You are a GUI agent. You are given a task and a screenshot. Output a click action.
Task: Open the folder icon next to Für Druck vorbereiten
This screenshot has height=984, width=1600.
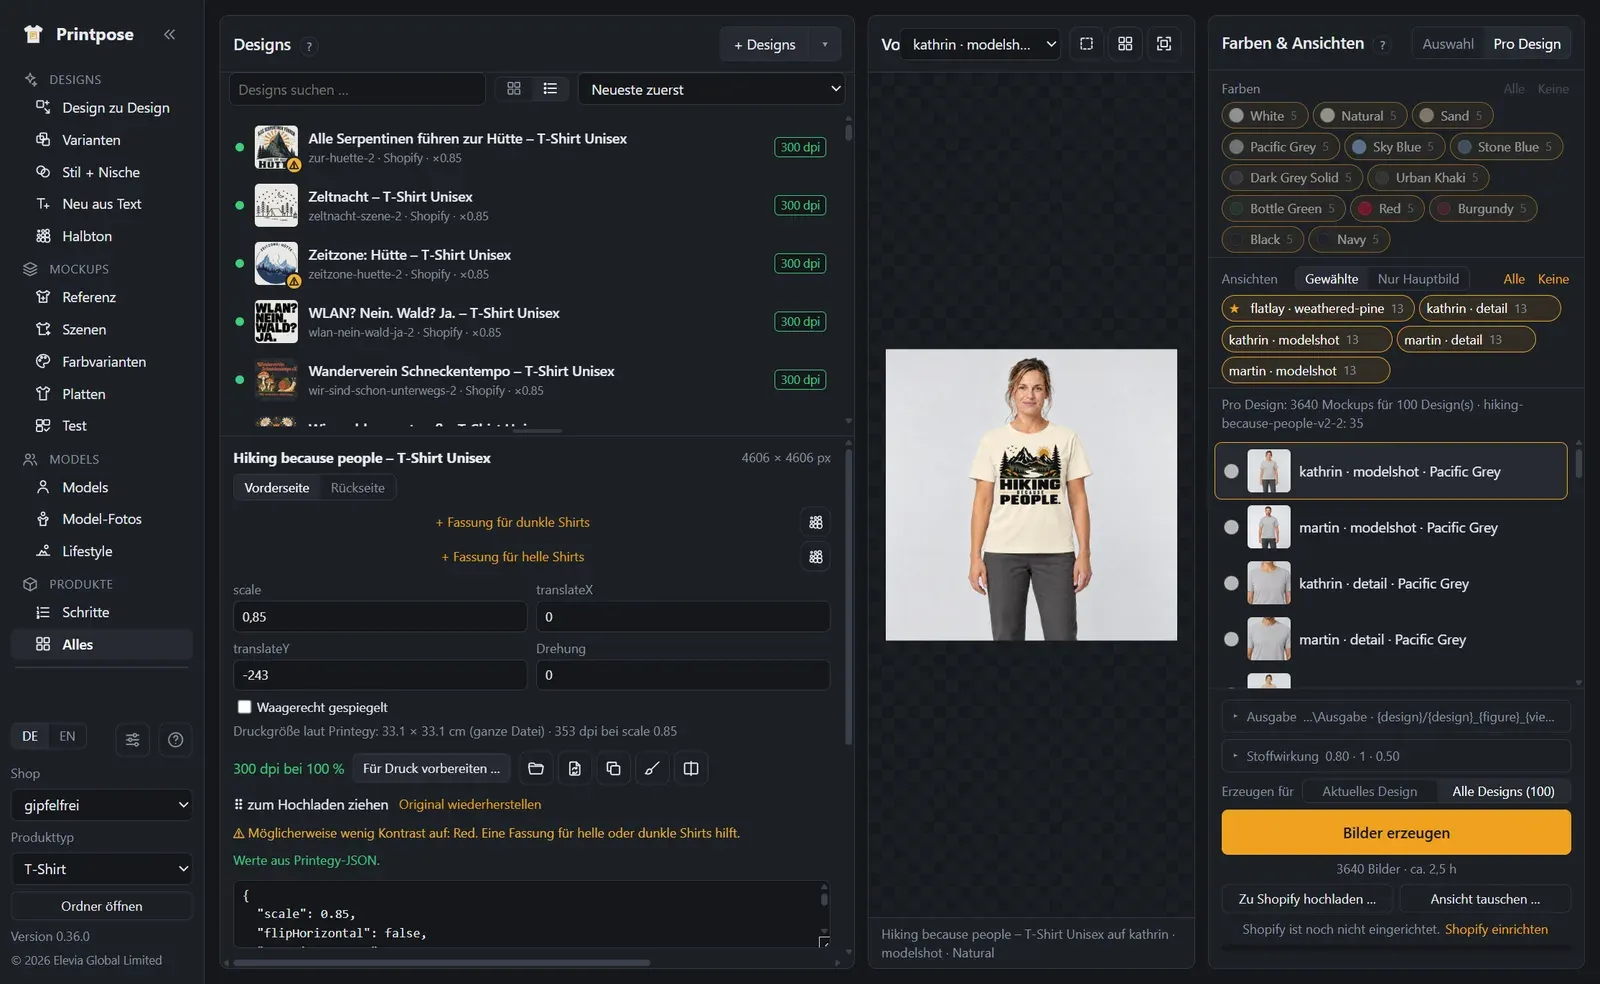536,768
